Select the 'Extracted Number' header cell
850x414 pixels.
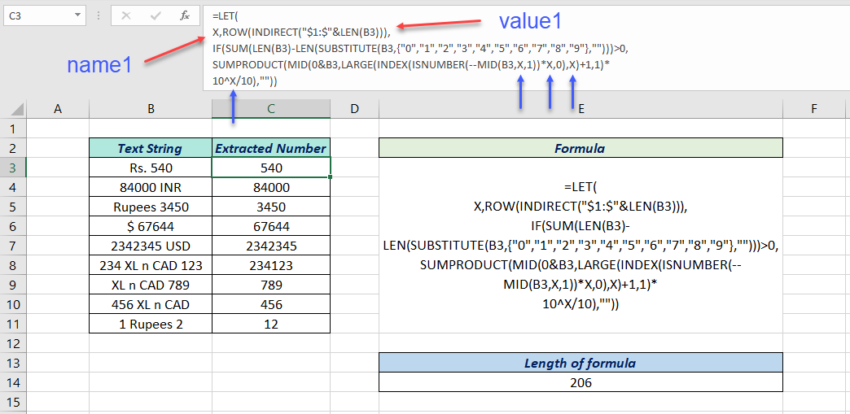click(271, 148)
